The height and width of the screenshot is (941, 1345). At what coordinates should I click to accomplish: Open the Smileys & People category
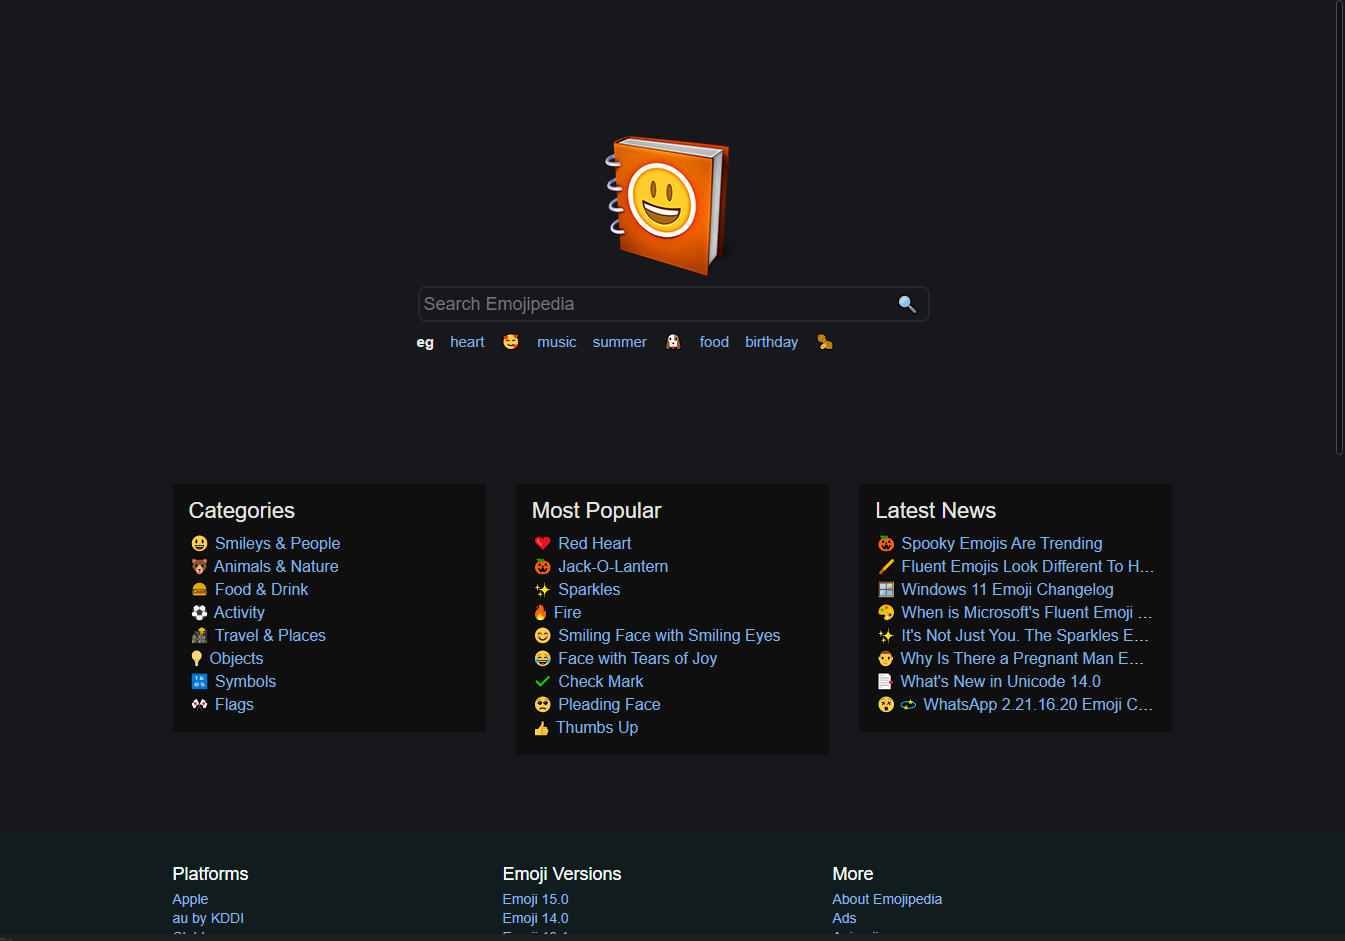(277, 544)
